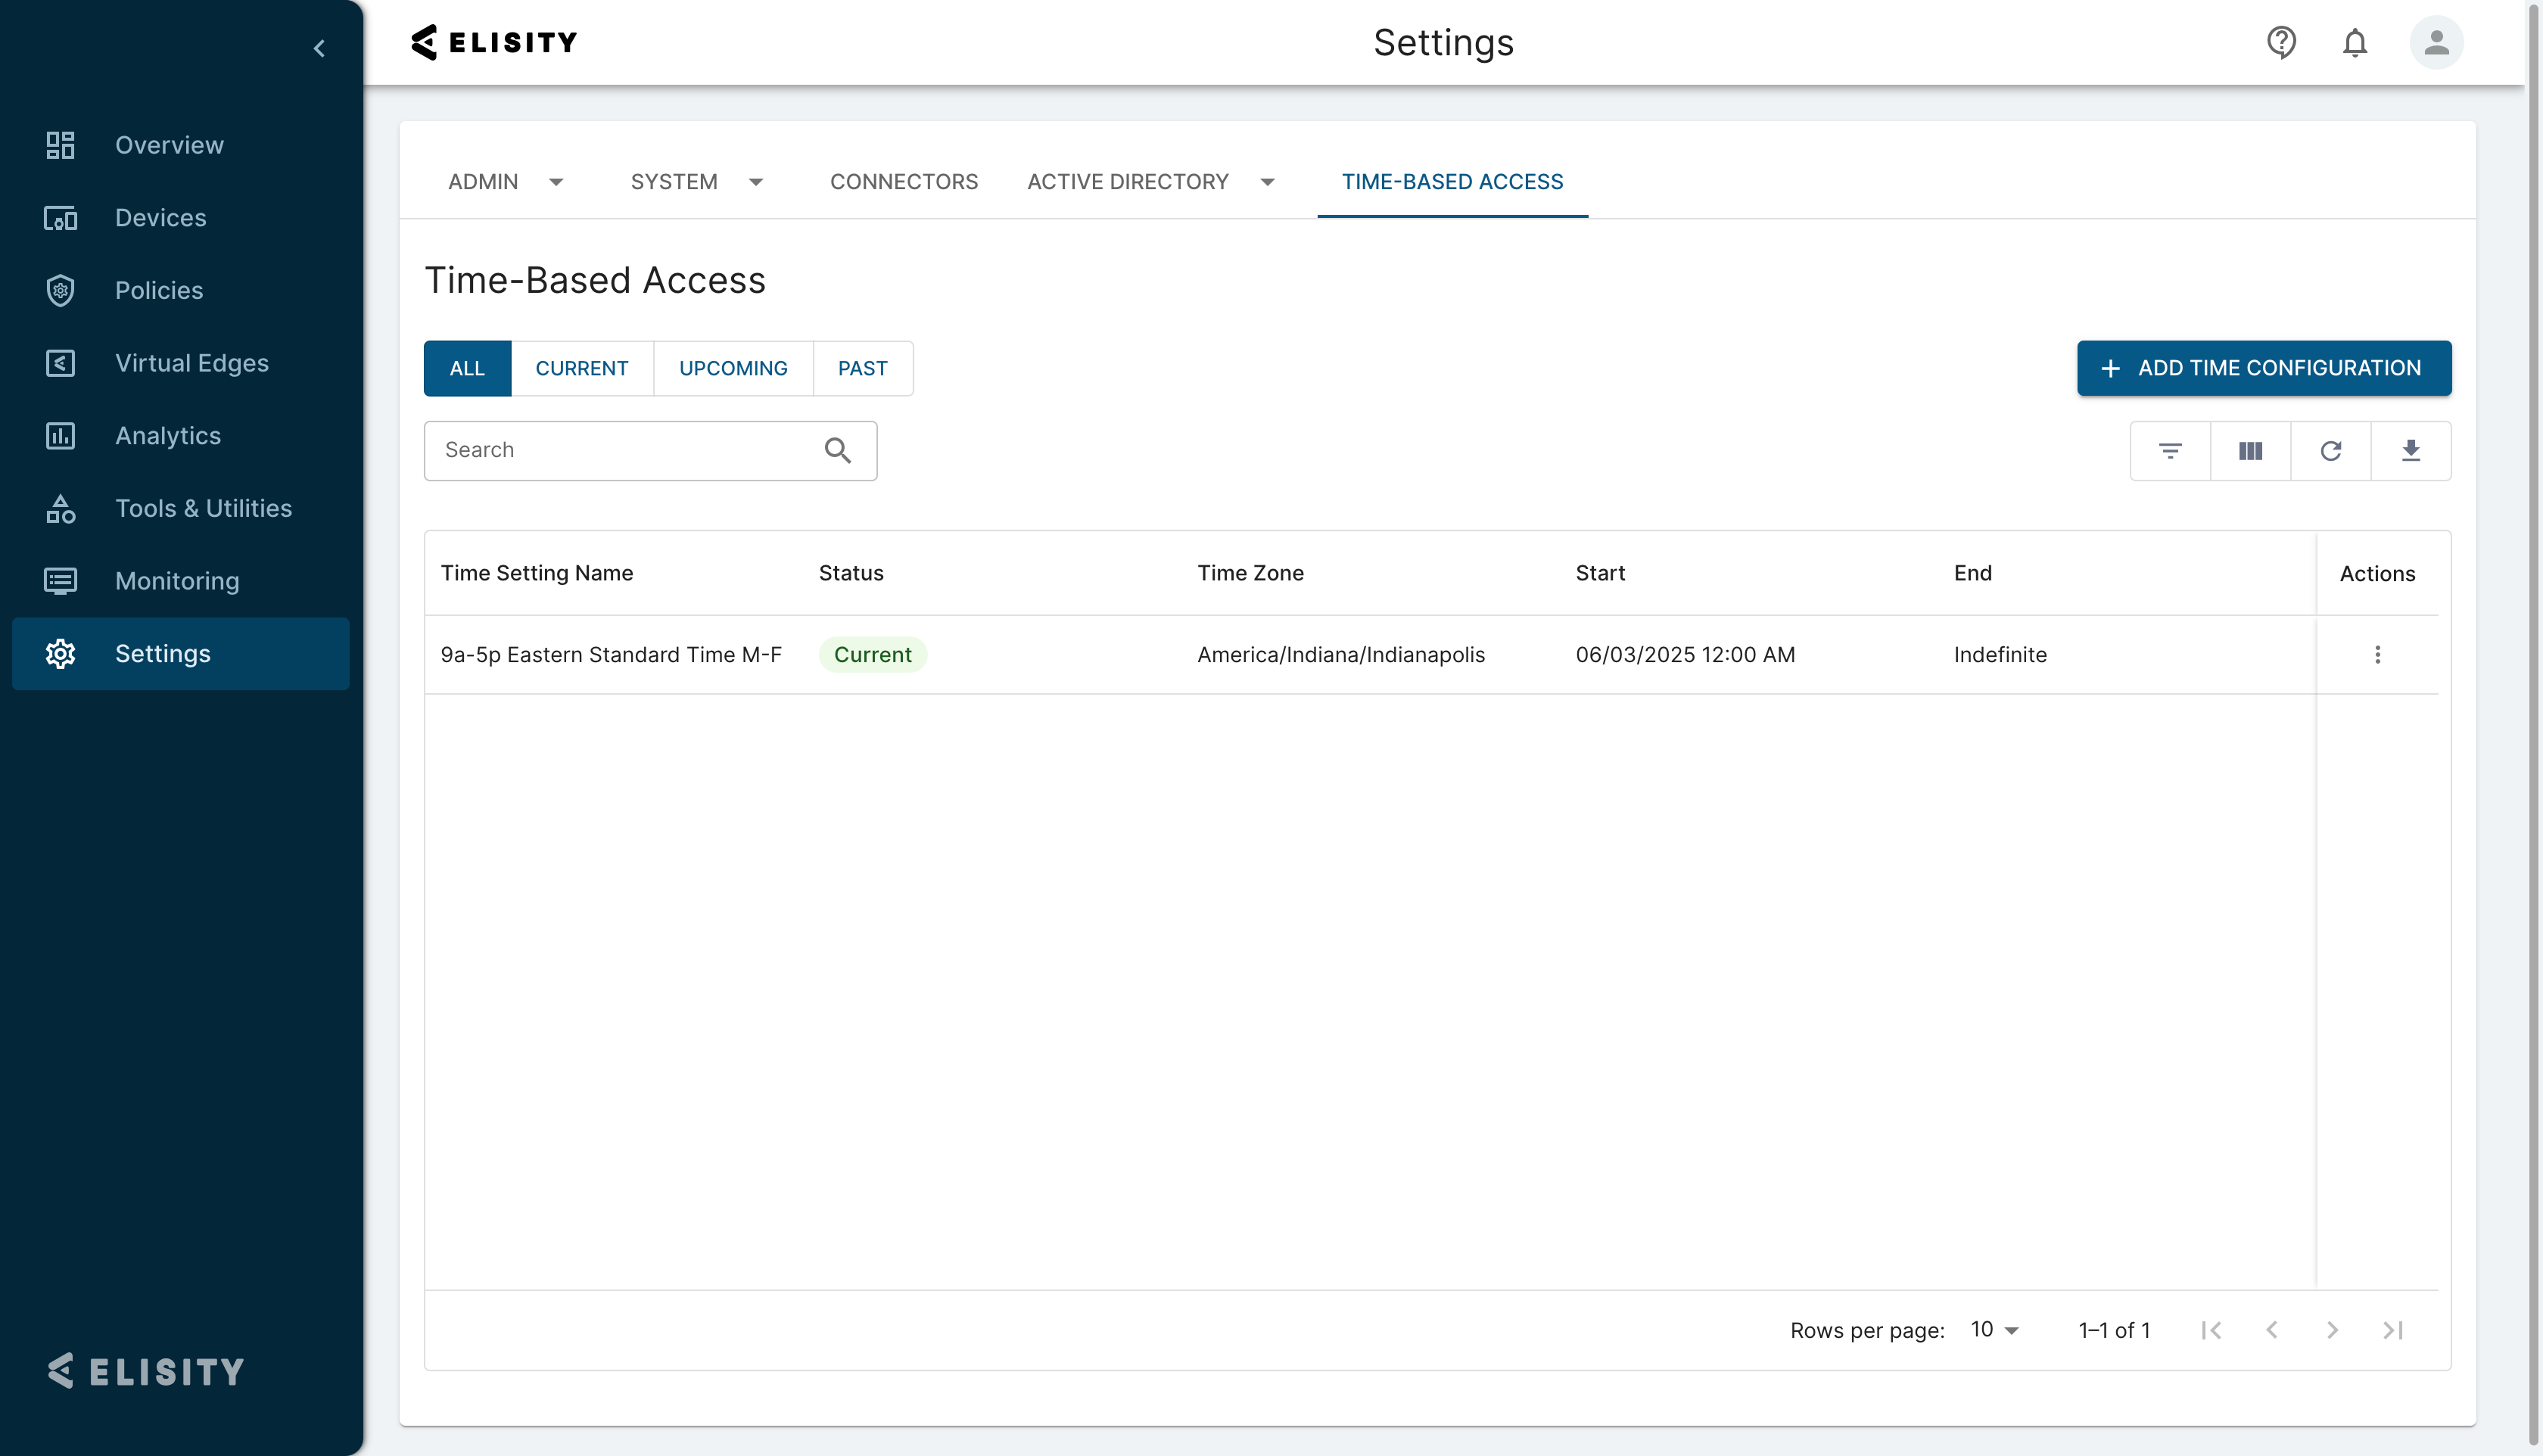Viewport: 2543px width, 1456px height.
Task: Open the user profile avatar
Action: (2435, 42)
